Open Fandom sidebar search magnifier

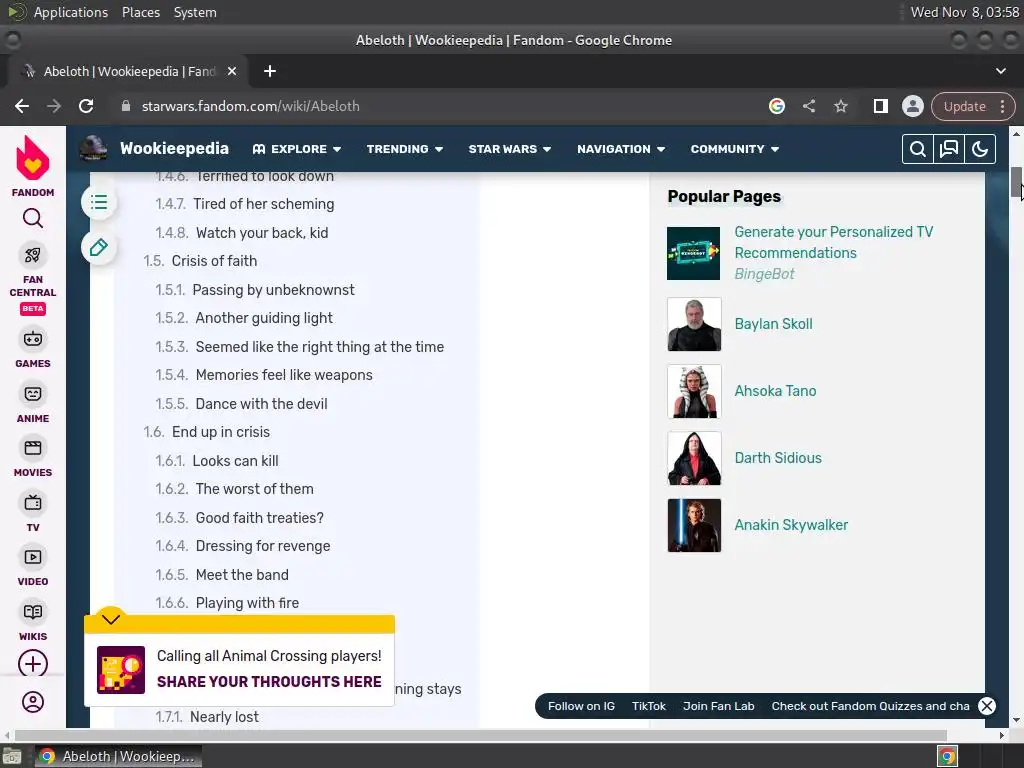(x=33, y=218)
